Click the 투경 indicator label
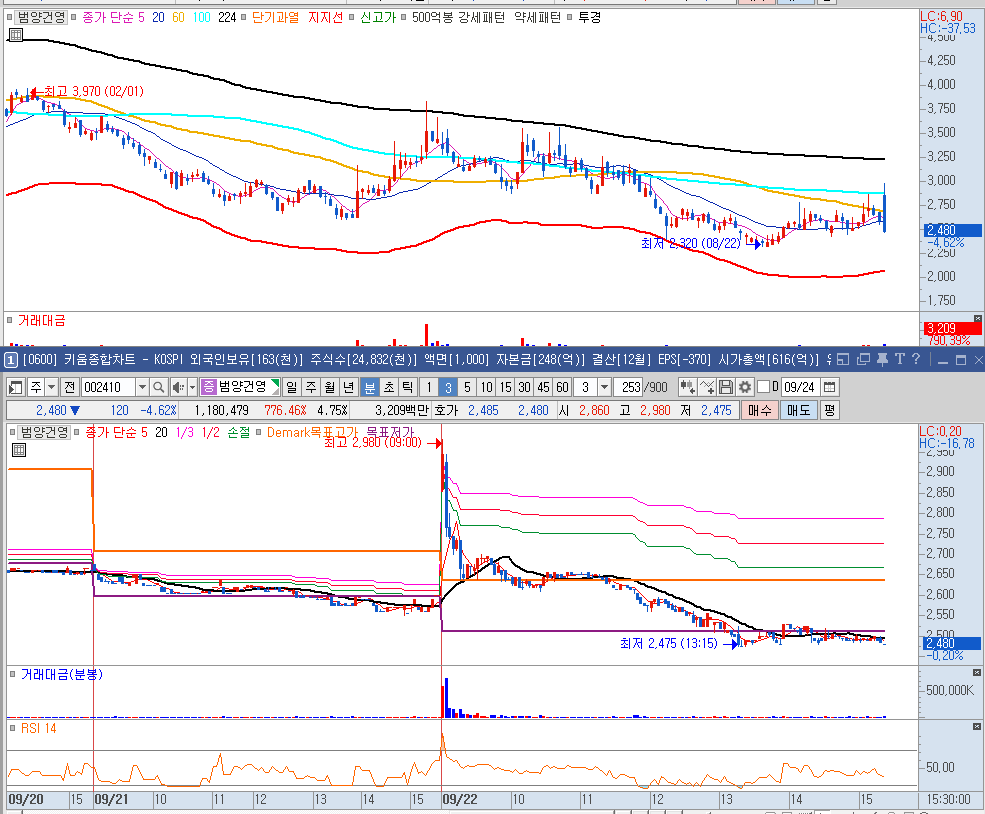985x814 pixels. click(589, 17)
